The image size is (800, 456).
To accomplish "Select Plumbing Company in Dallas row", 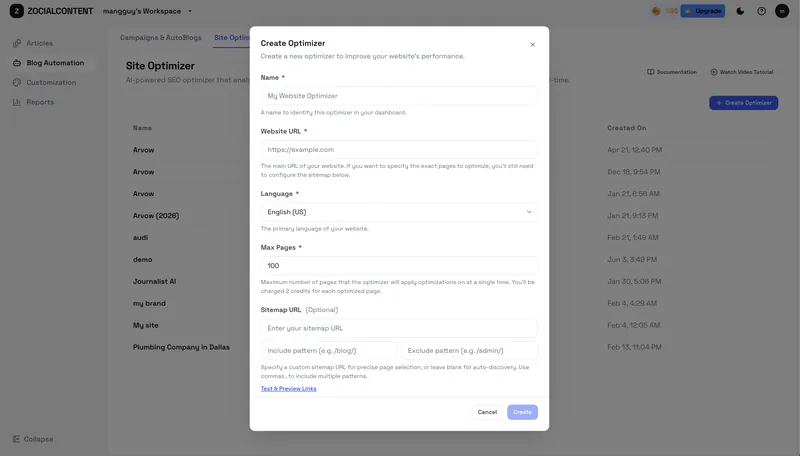I will 181,347.
